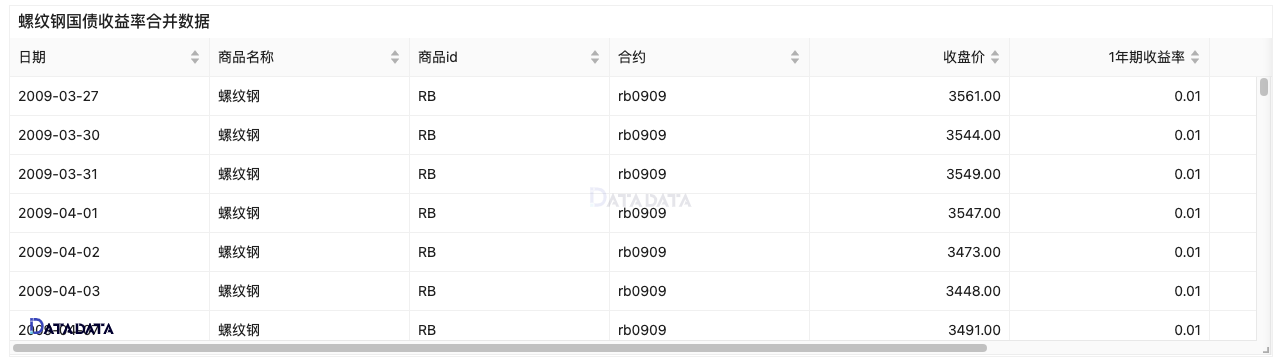
Task: Click the table title 螺纹钢国债收益率合并数据
Action: pos(114,21)
